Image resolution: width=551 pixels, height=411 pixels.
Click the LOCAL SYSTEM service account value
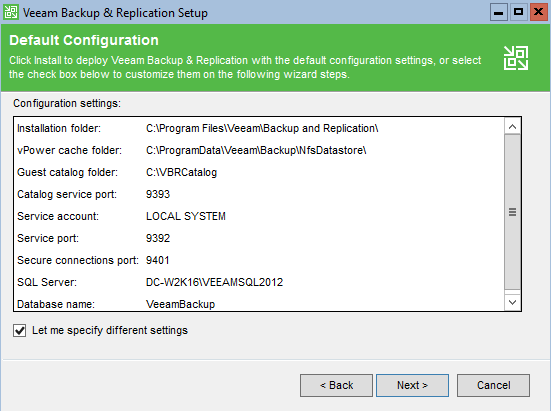pos(186,216)
